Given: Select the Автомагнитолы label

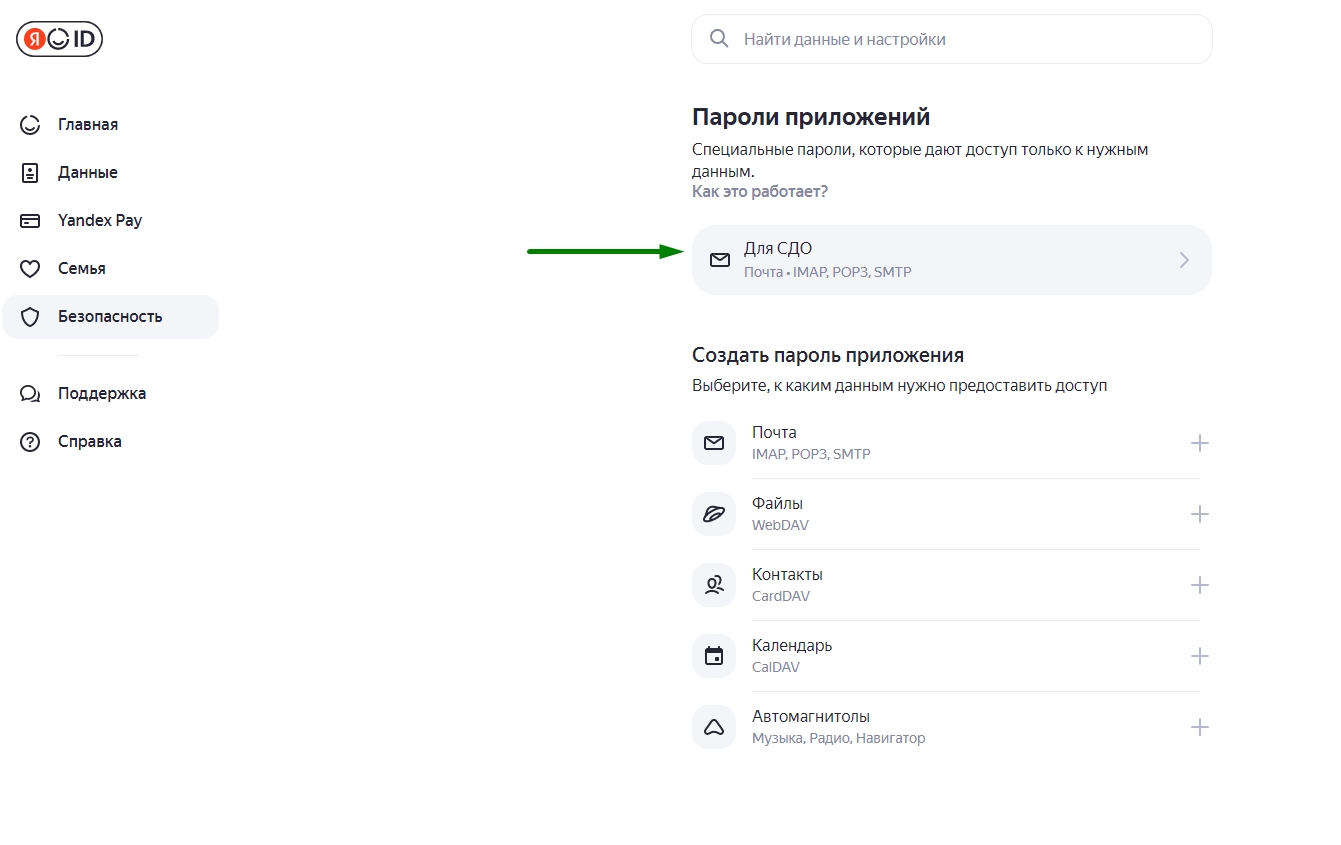Looking at the screenshot, I should (x=811, y=717).
